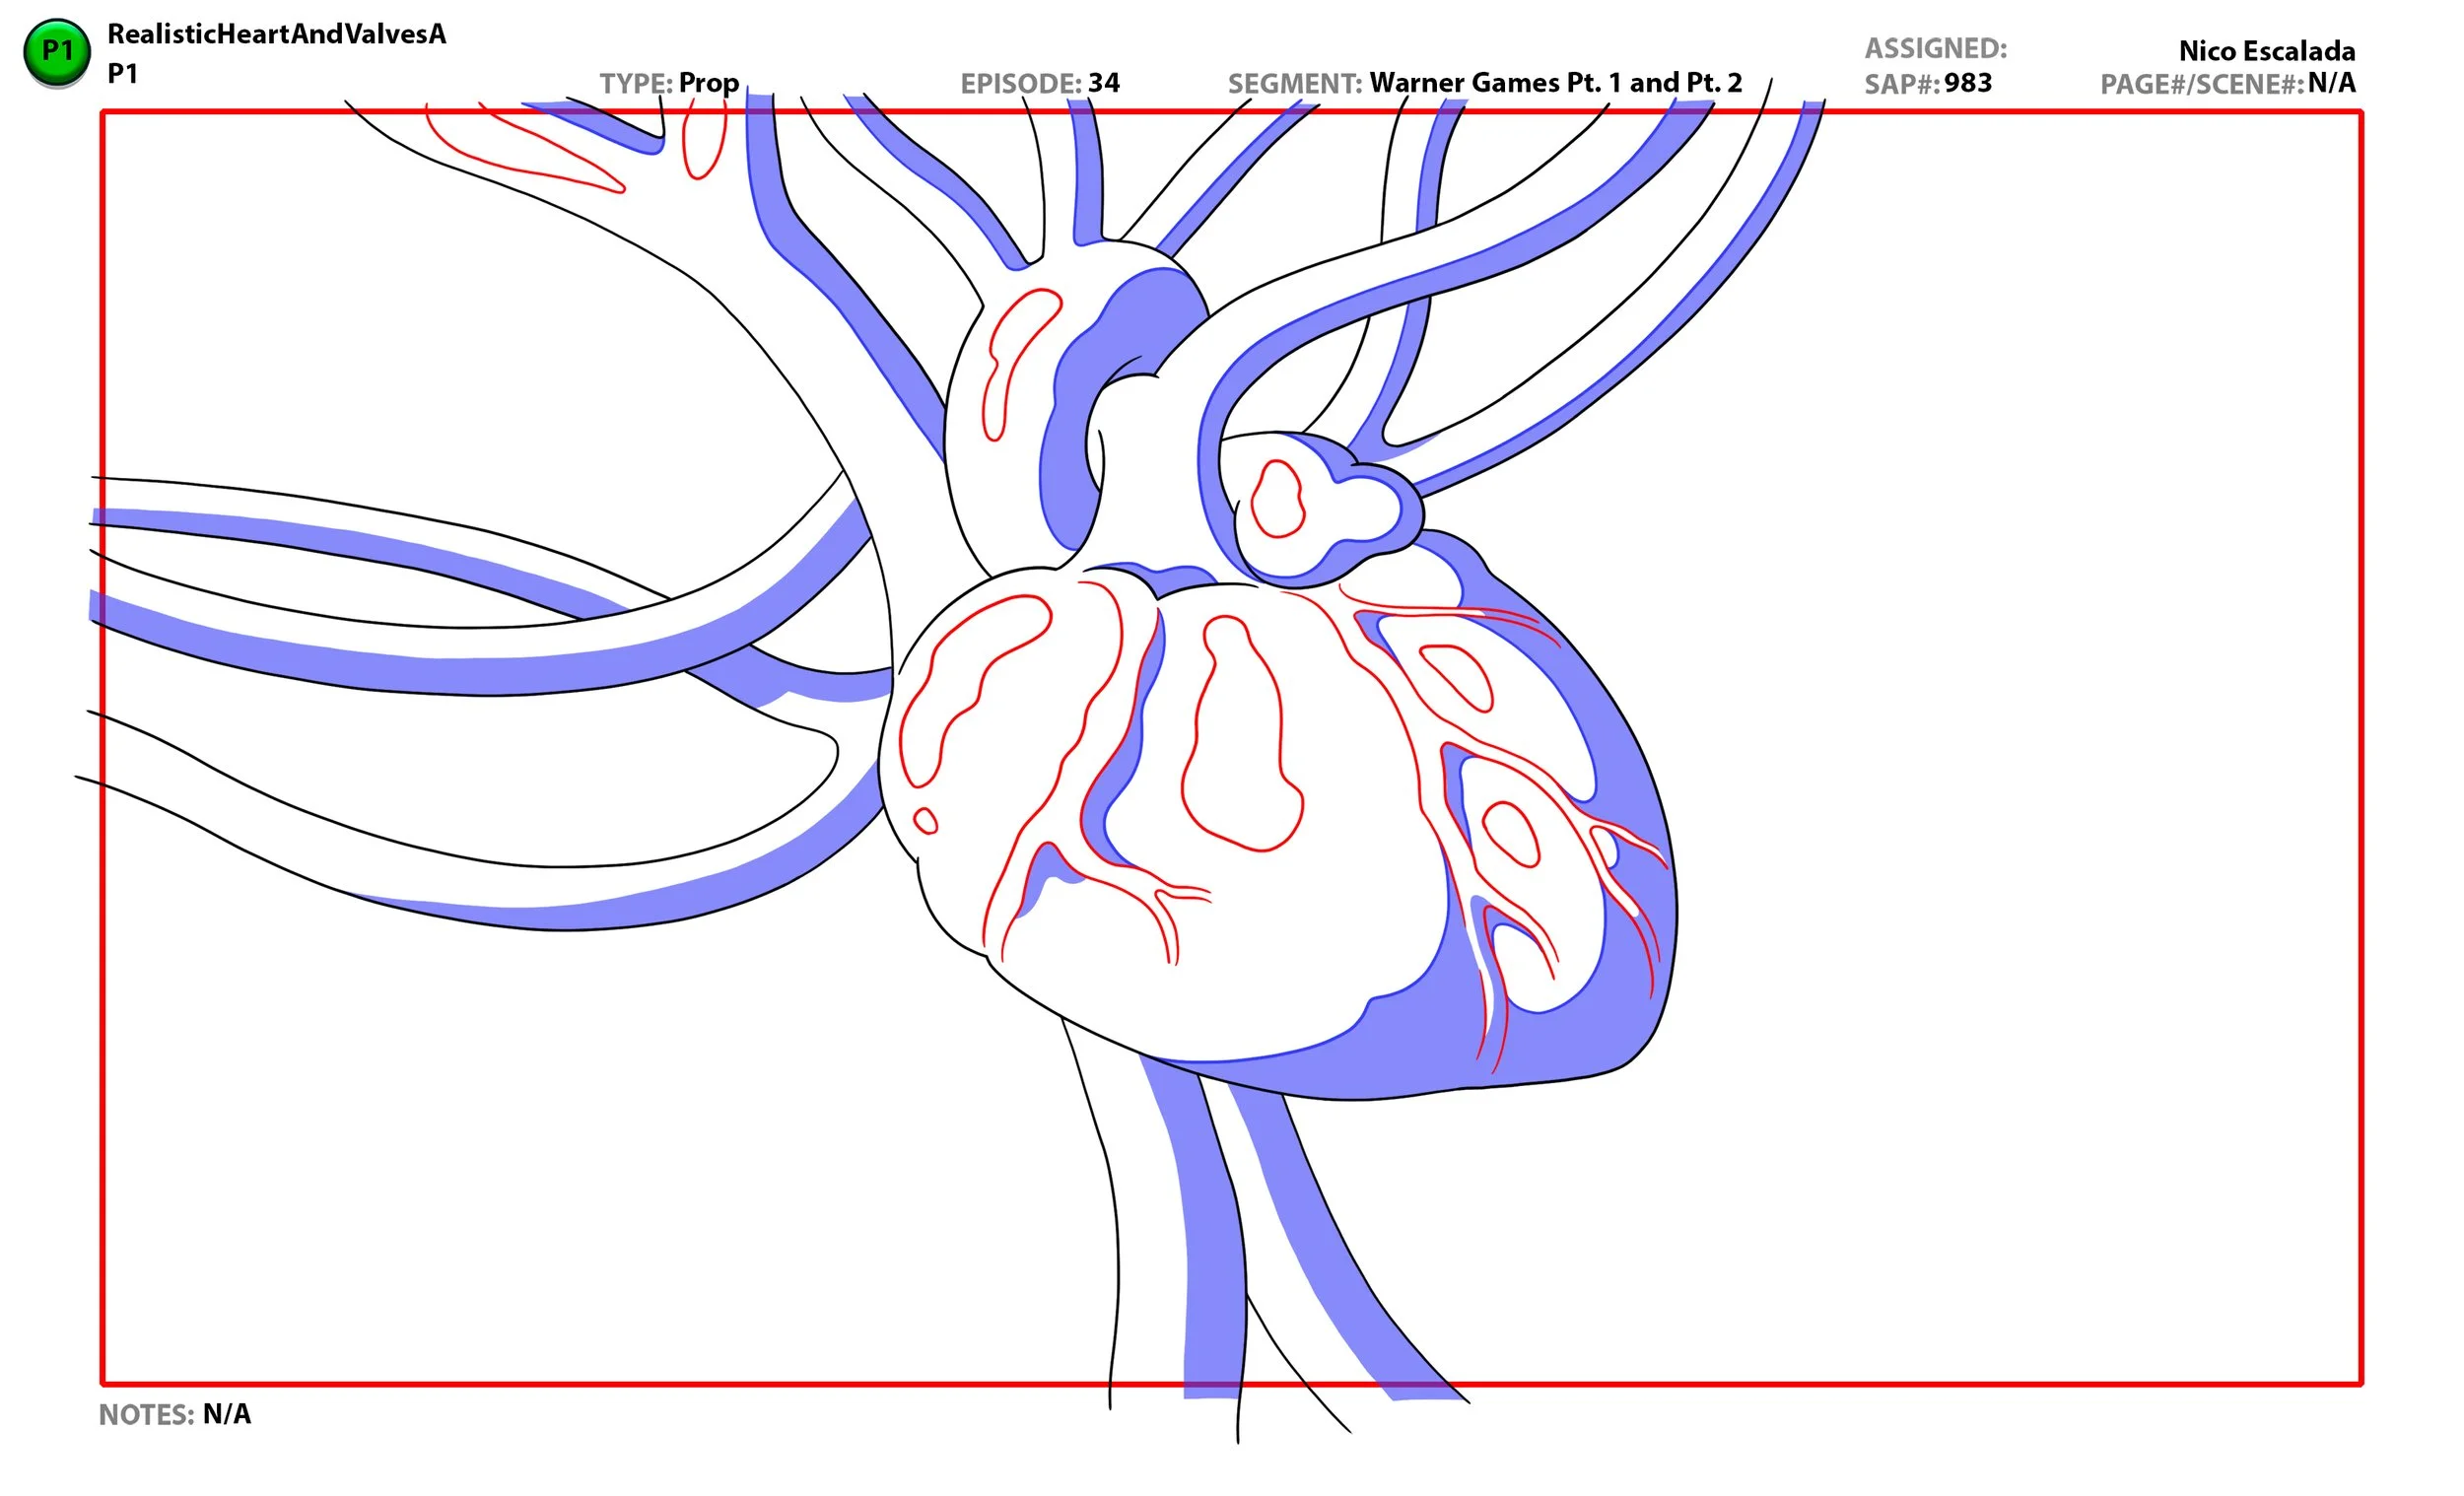The image size is (2464, 1496).
Task: Click the green P1 badge icon
Action: (x=57, y=52)
